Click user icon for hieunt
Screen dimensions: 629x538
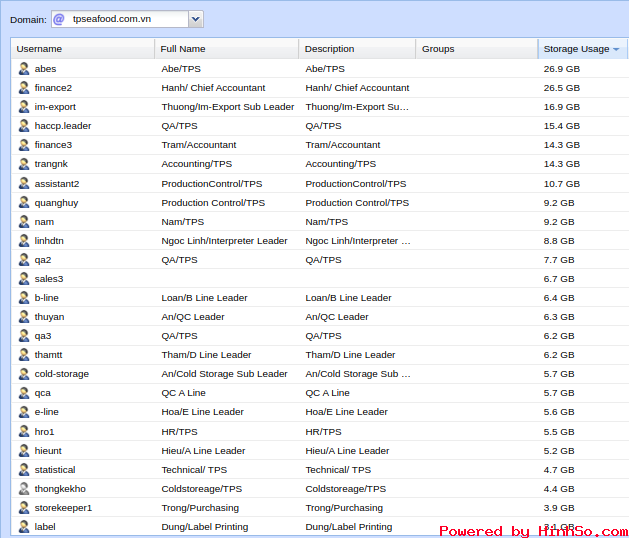coord(24,451)
